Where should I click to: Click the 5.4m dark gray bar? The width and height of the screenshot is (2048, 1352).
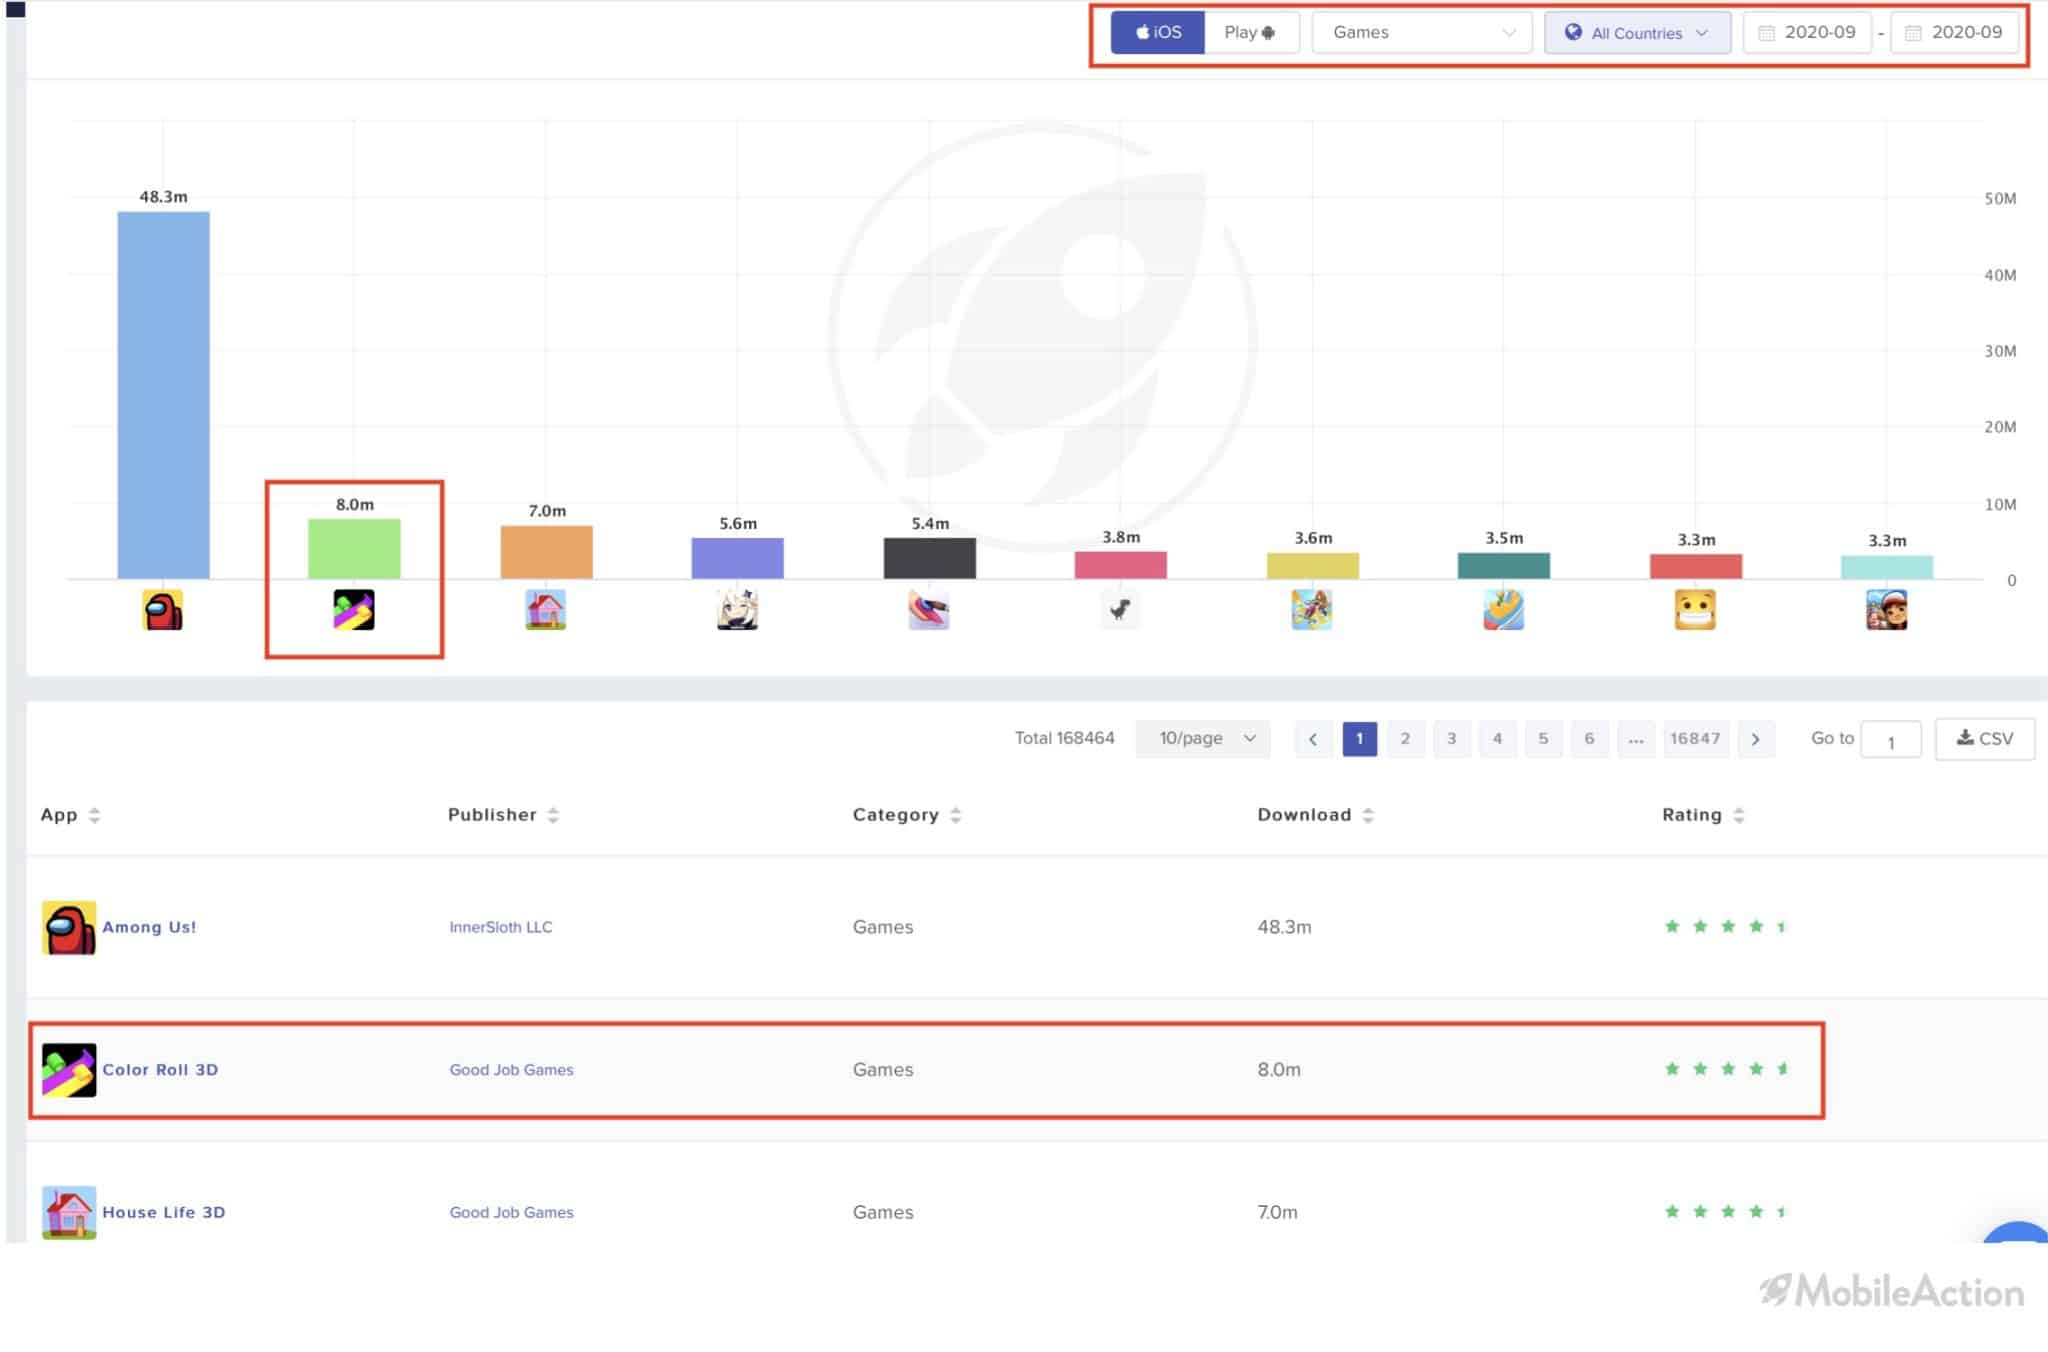[929, 558]
